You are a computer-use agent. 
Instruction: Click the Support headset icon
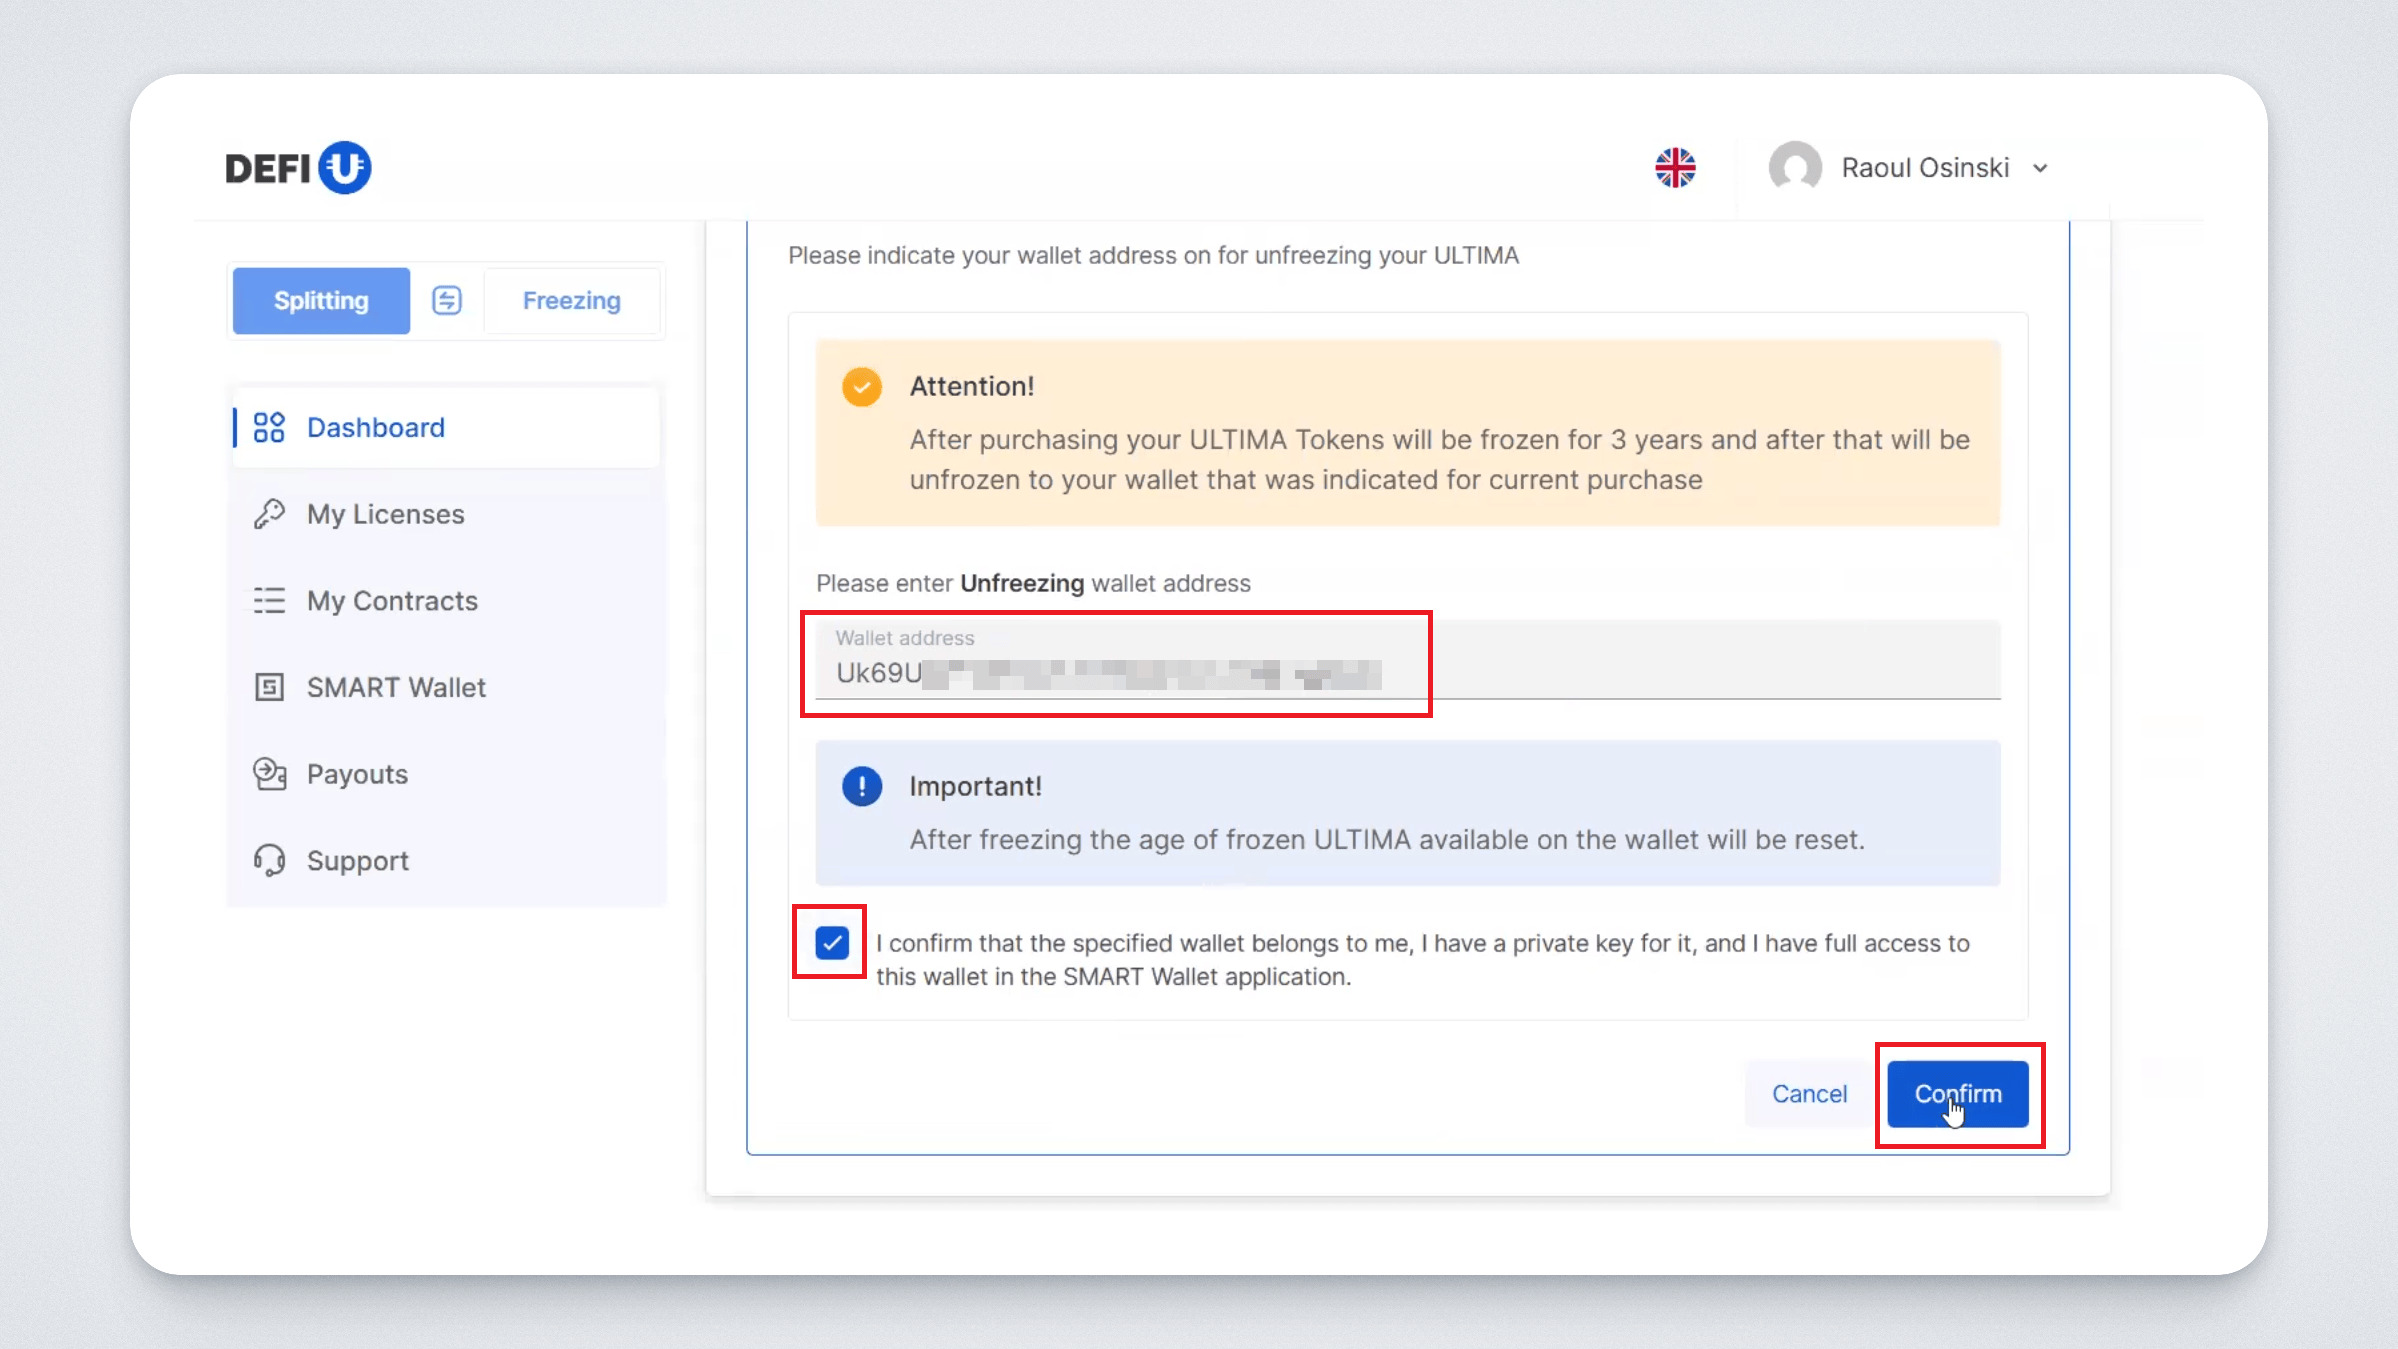269,861
